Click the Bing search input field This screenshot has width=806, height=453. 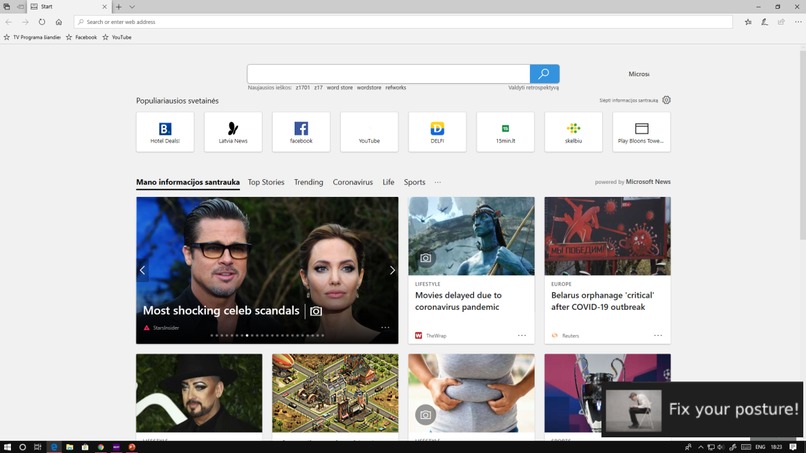pos(389,74)
